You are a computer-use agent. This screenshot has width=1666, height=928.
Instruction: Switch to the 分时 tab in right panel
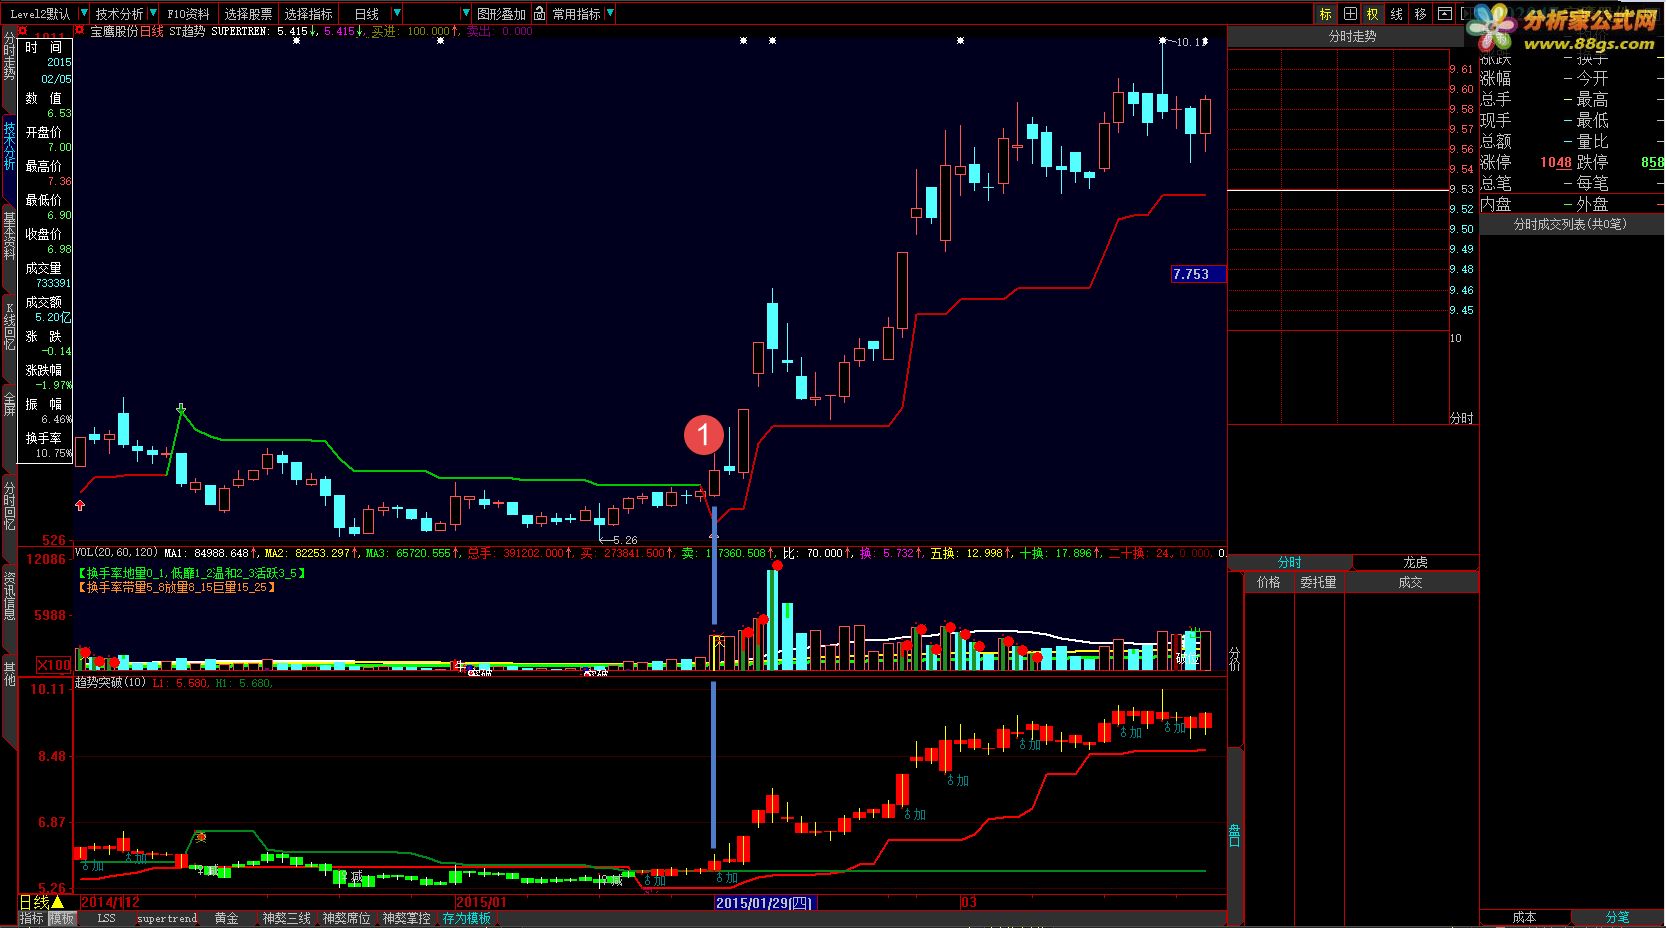[x=1290, y=562]
